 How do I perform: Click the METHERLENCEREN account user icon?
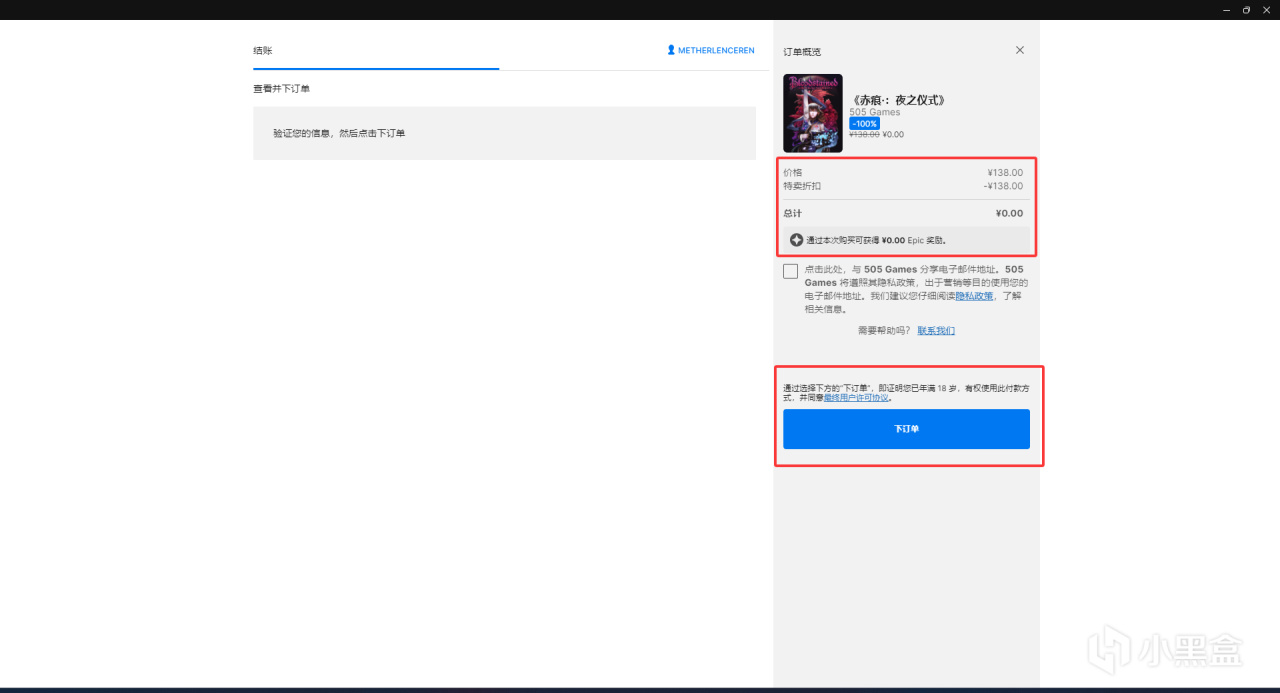(671, 50)
